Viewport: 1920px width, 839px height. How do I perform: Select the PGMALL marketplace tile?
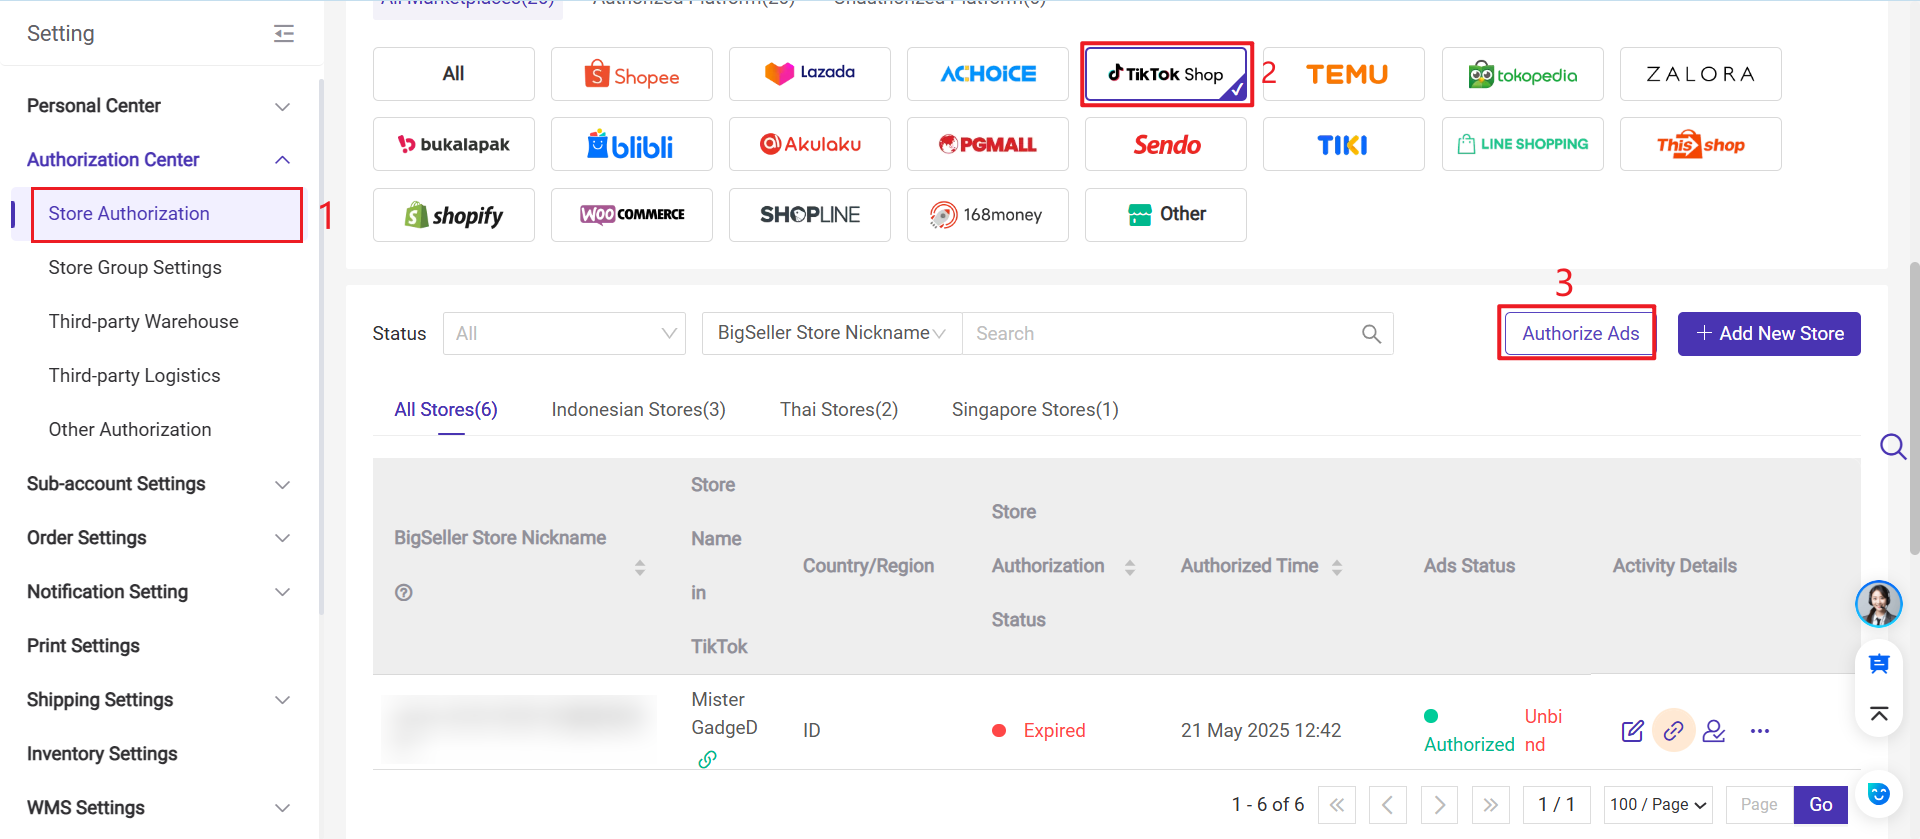coord(988,144)
